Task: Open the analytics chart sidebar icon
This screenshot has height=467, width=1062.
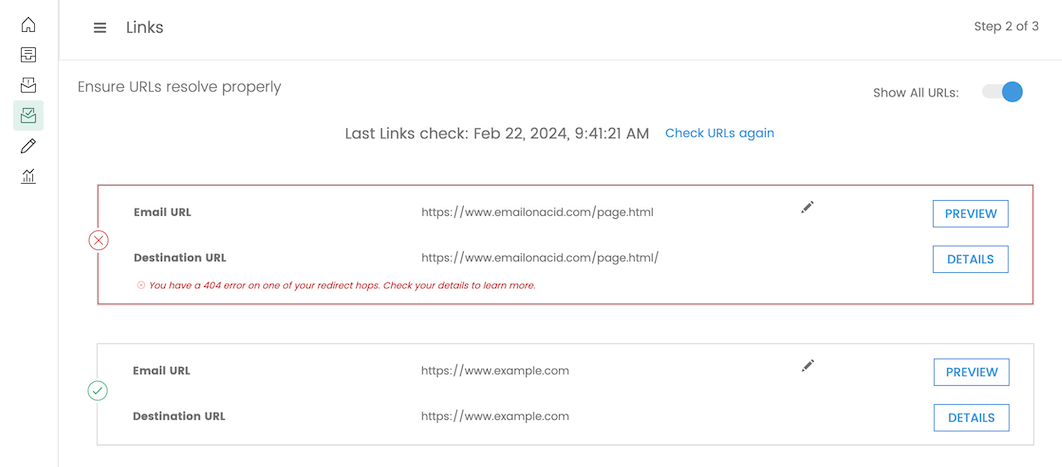Action: point(28,177)
